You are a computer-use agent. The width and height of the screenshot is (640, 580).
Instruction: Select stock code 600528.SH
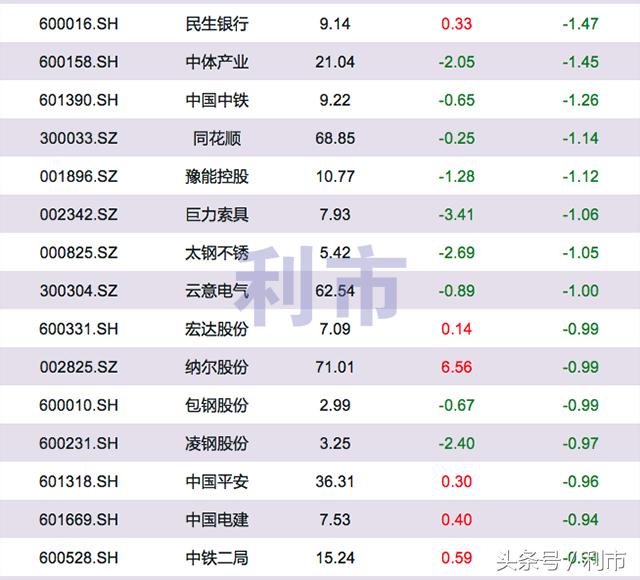click(x=79, y=558)
